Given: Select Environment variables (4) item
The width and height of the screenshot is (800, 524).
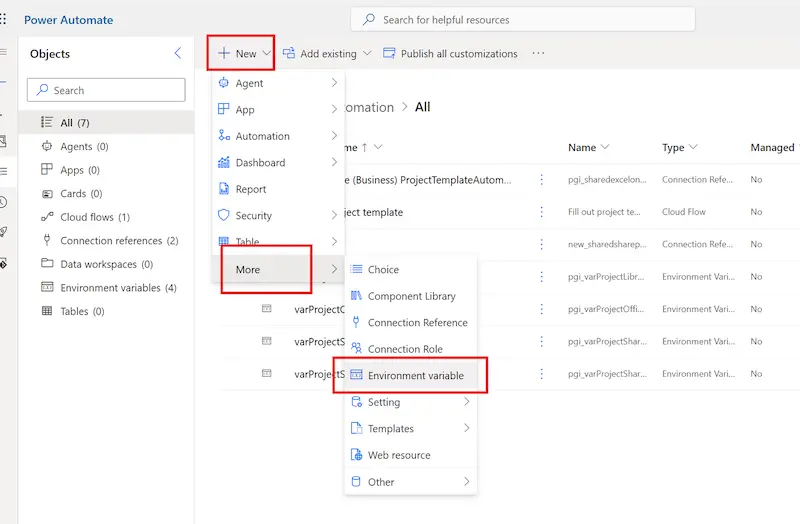Looking at the screenshot, I should (106, 287).
